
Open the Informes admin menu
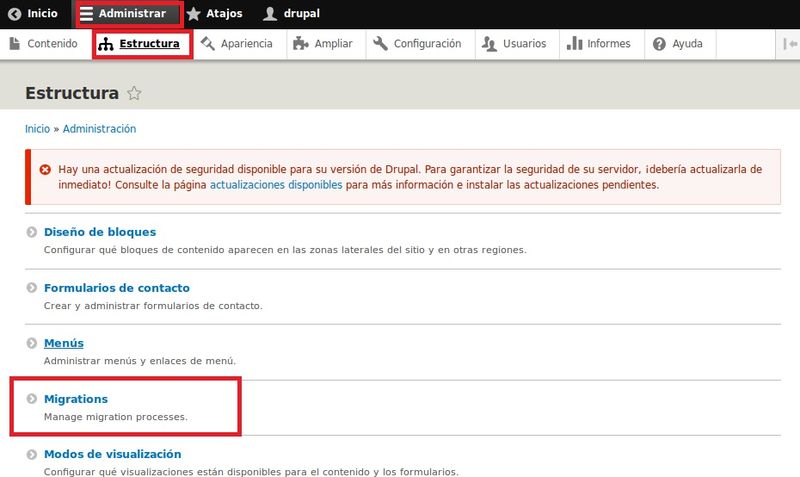(599, 44)
